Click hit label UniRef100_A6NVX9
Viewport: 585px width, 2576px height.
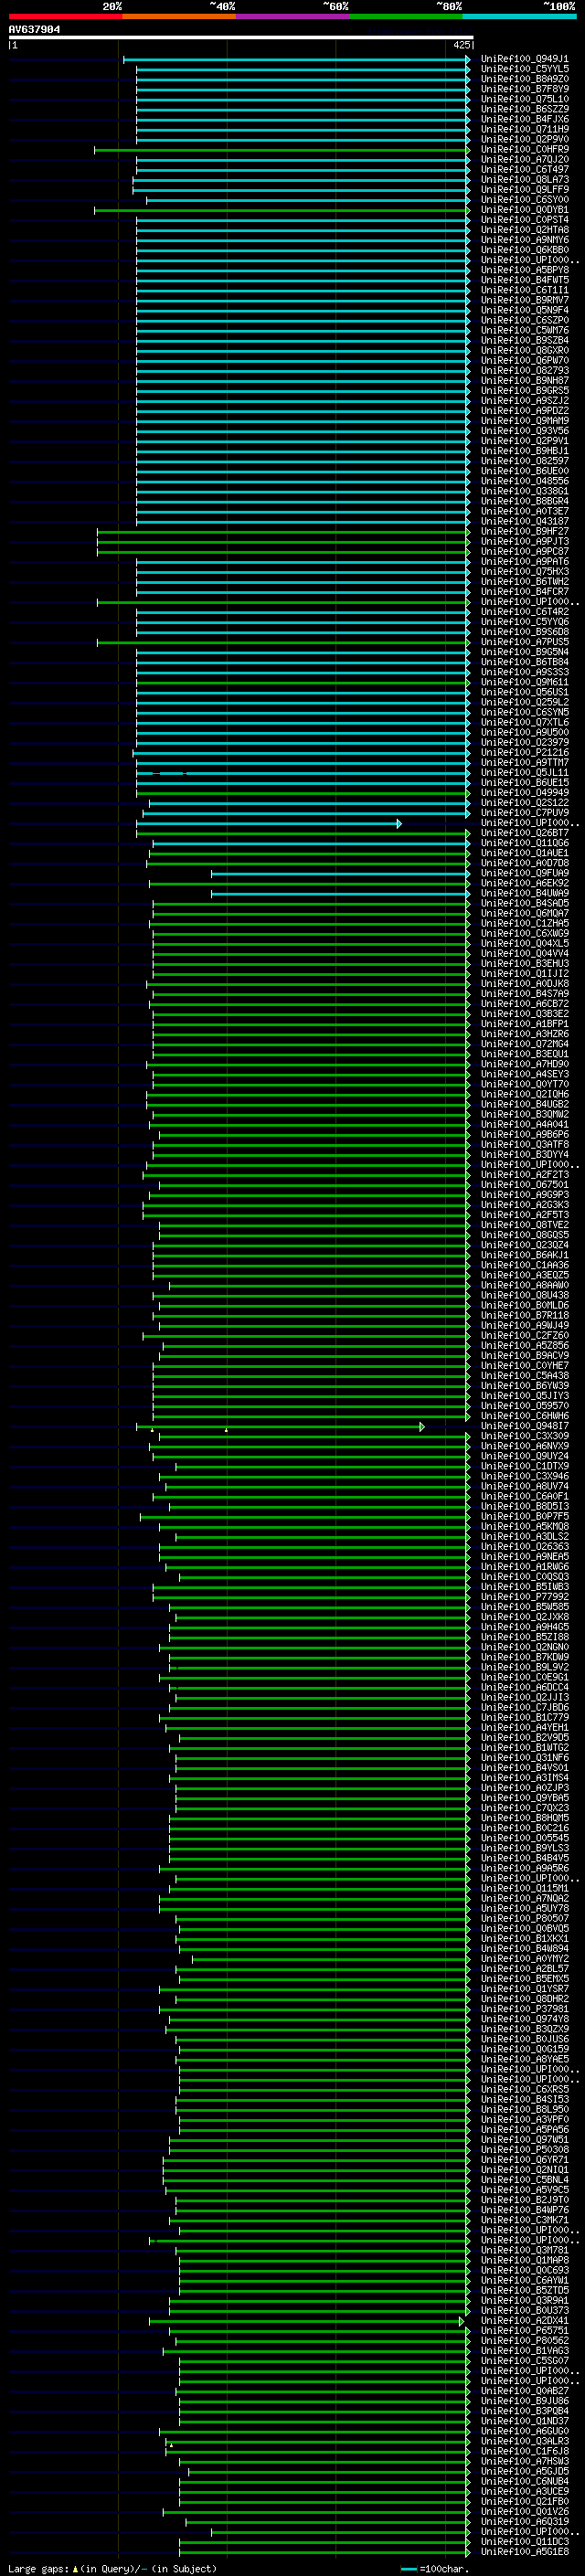pyautogui.click(x=525, y=1446)
